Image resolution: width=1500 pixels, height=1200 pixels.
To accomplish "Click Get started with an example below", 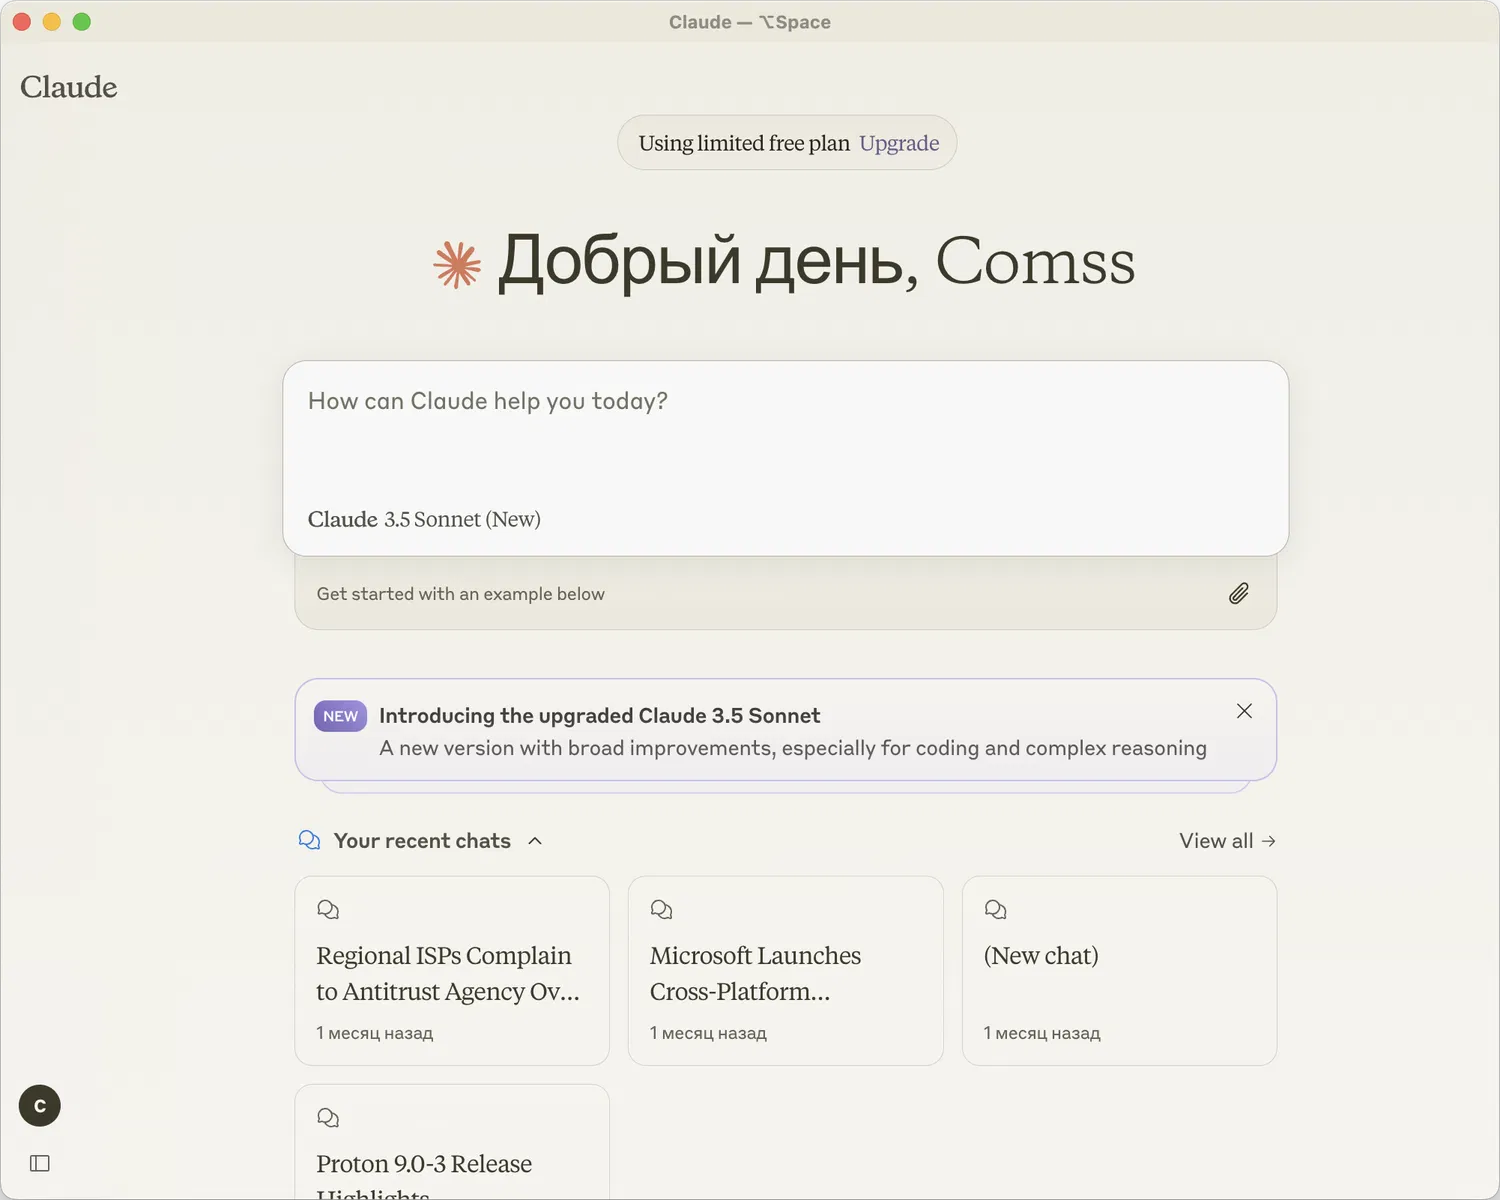I will (x=461, y=594).
